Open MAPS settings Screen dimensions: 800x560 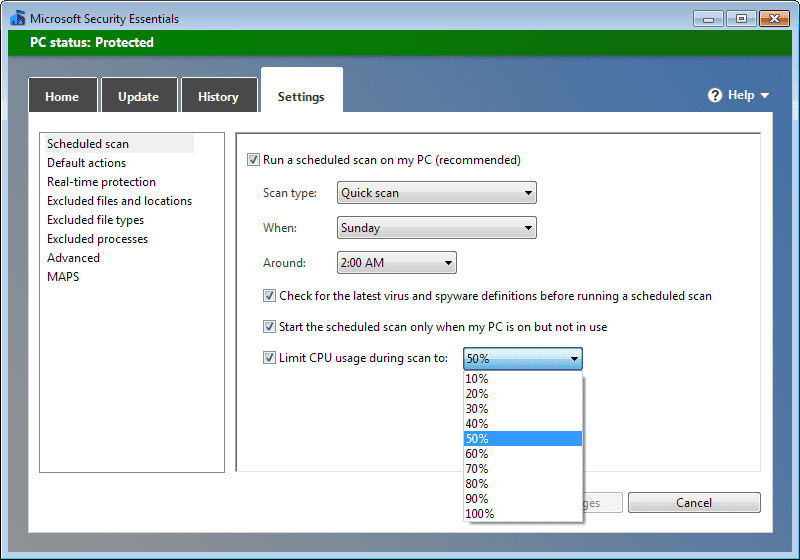63,276
